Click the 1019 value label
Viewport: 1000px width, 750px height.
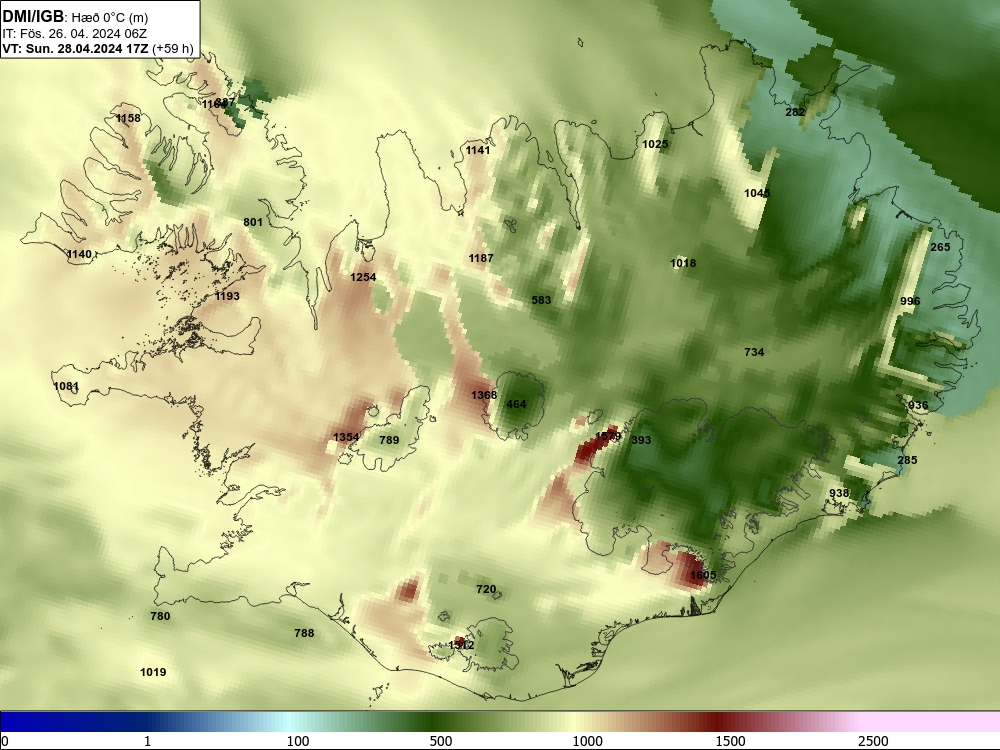tap(153, 672)
